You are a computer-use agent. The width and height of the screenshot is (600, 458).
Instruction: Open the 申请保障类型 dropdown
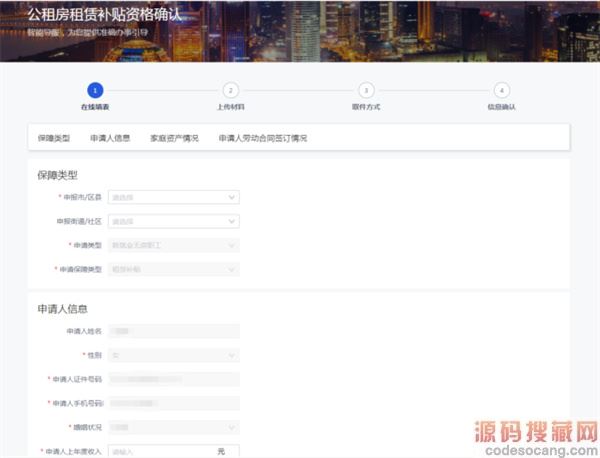coord(173,269)
